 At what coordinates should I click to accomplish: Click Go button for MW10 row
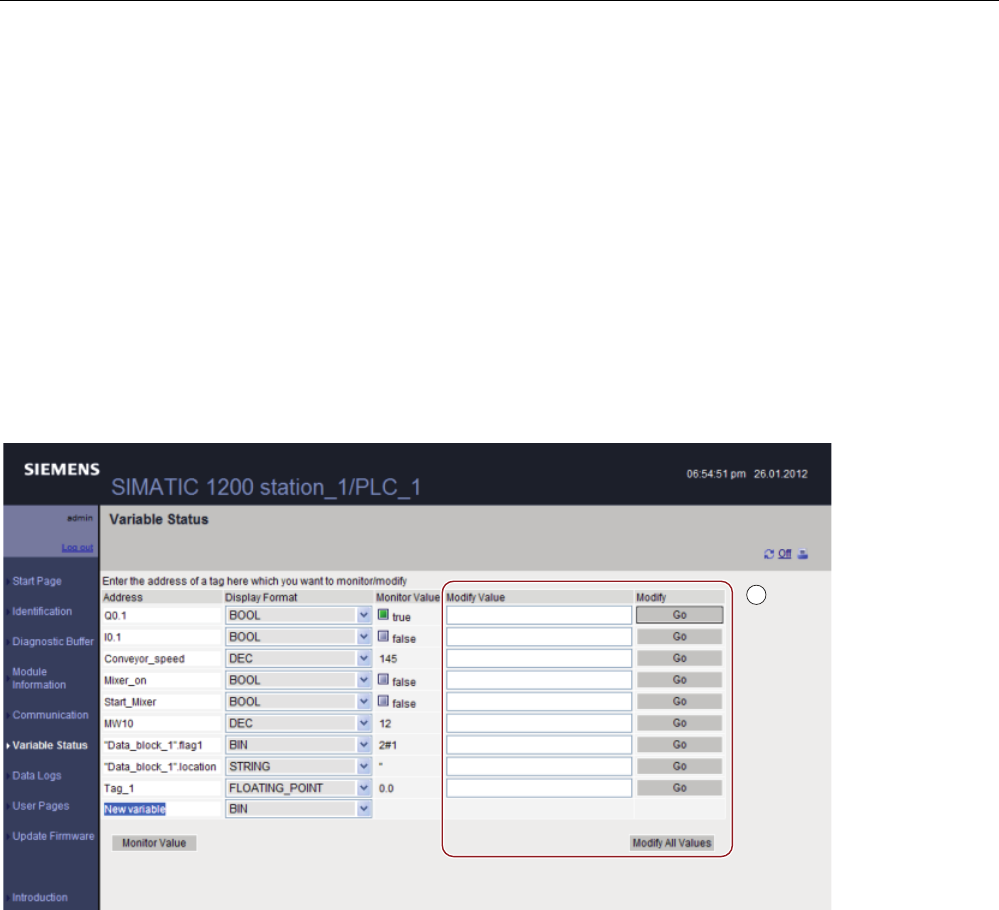pos(680,723)
